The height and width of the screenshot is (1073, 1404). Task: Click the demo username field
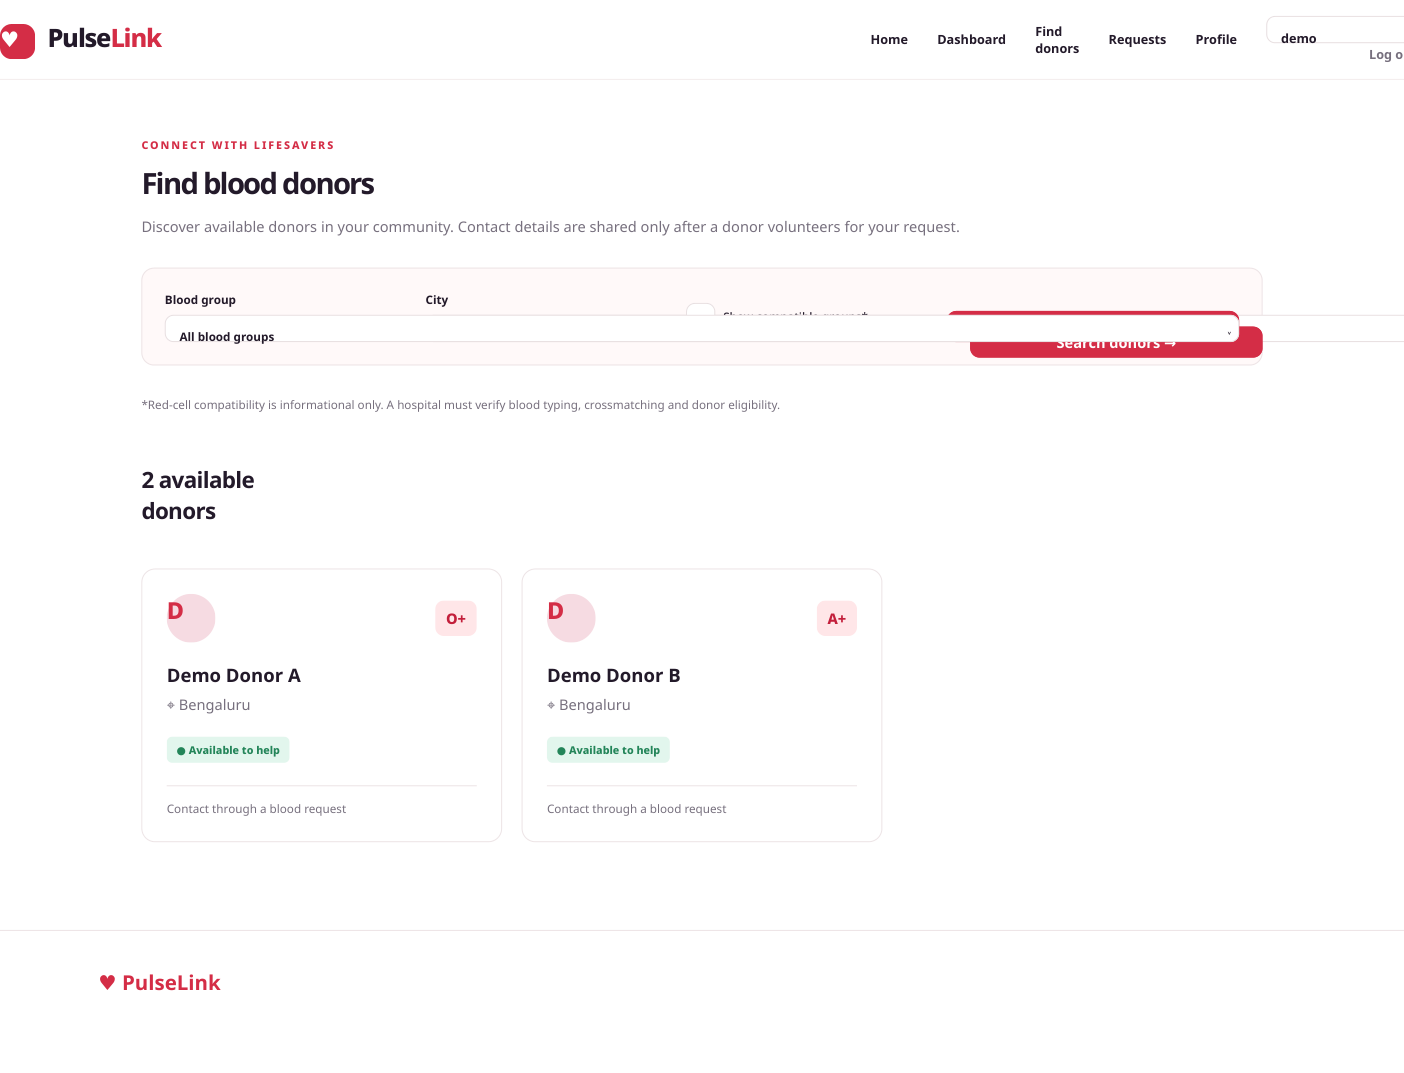[x=1335, y=30]
